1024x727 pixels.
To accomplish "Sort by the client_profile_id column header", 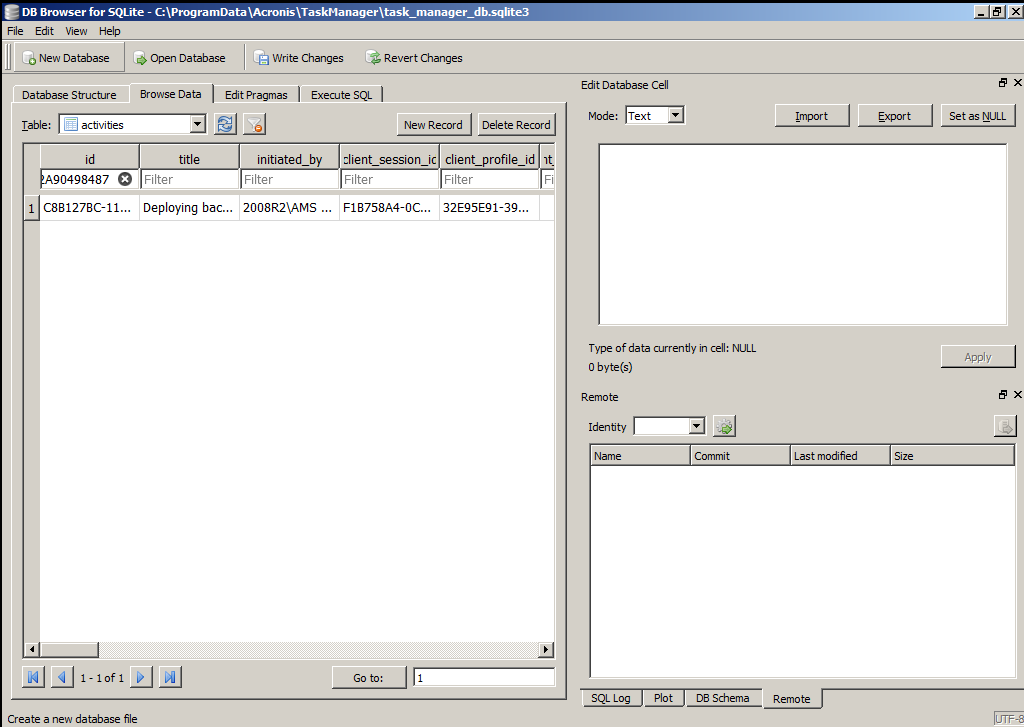I will [490, 159].
